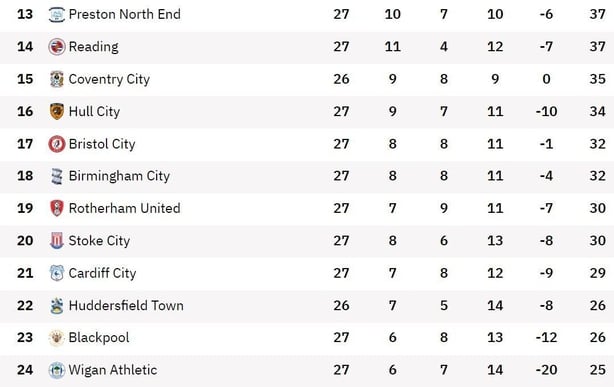The height and width of the screenshot is (387, 614).
Task: Click the Preston North End club crest
Action: point(57,14)
